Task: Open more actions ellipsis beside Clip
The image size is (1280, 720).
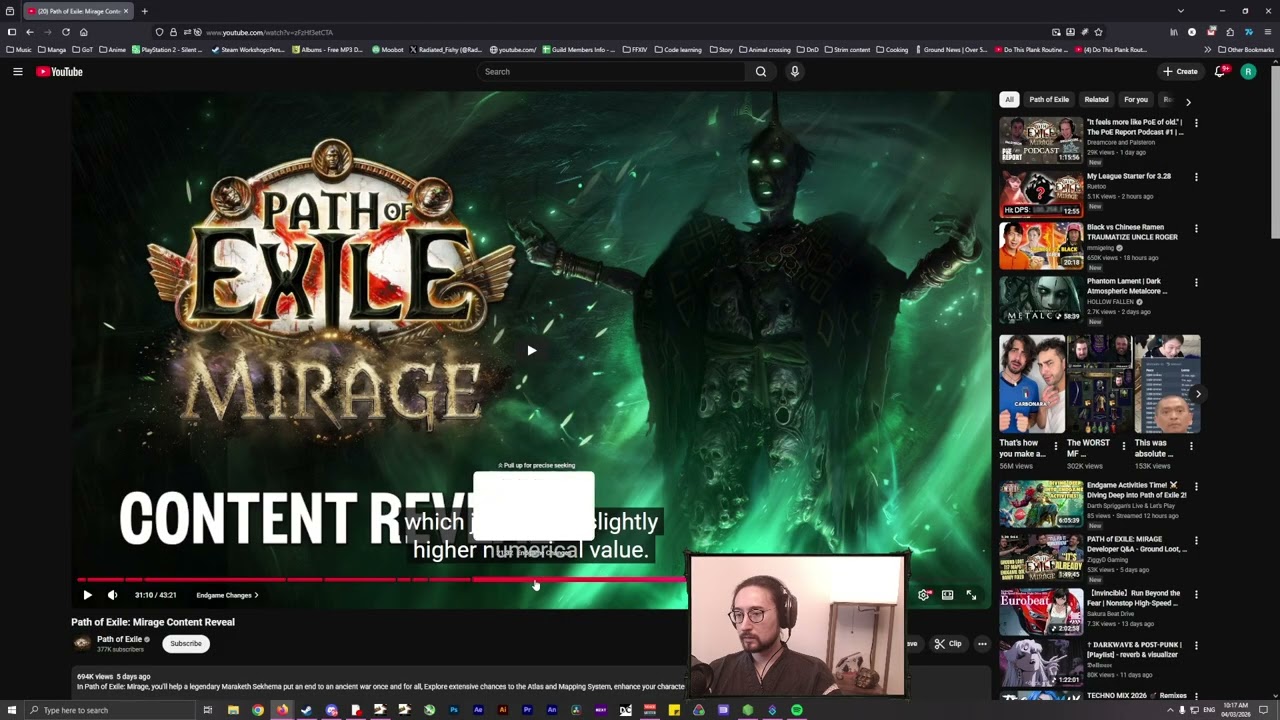Action: click(982, 644)
